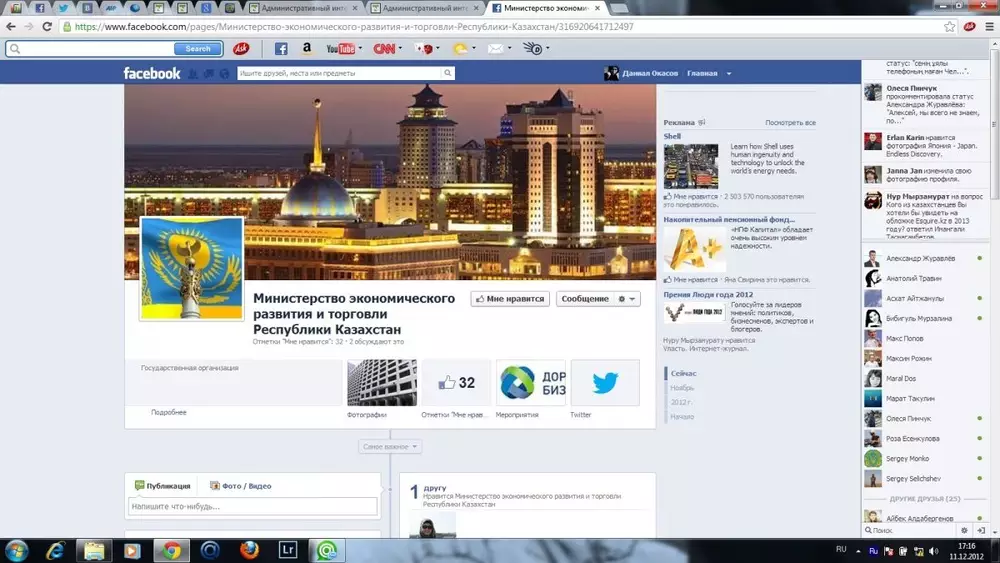
Task: Bookmark the page with the star icon
Action: [x=950, y=27]
